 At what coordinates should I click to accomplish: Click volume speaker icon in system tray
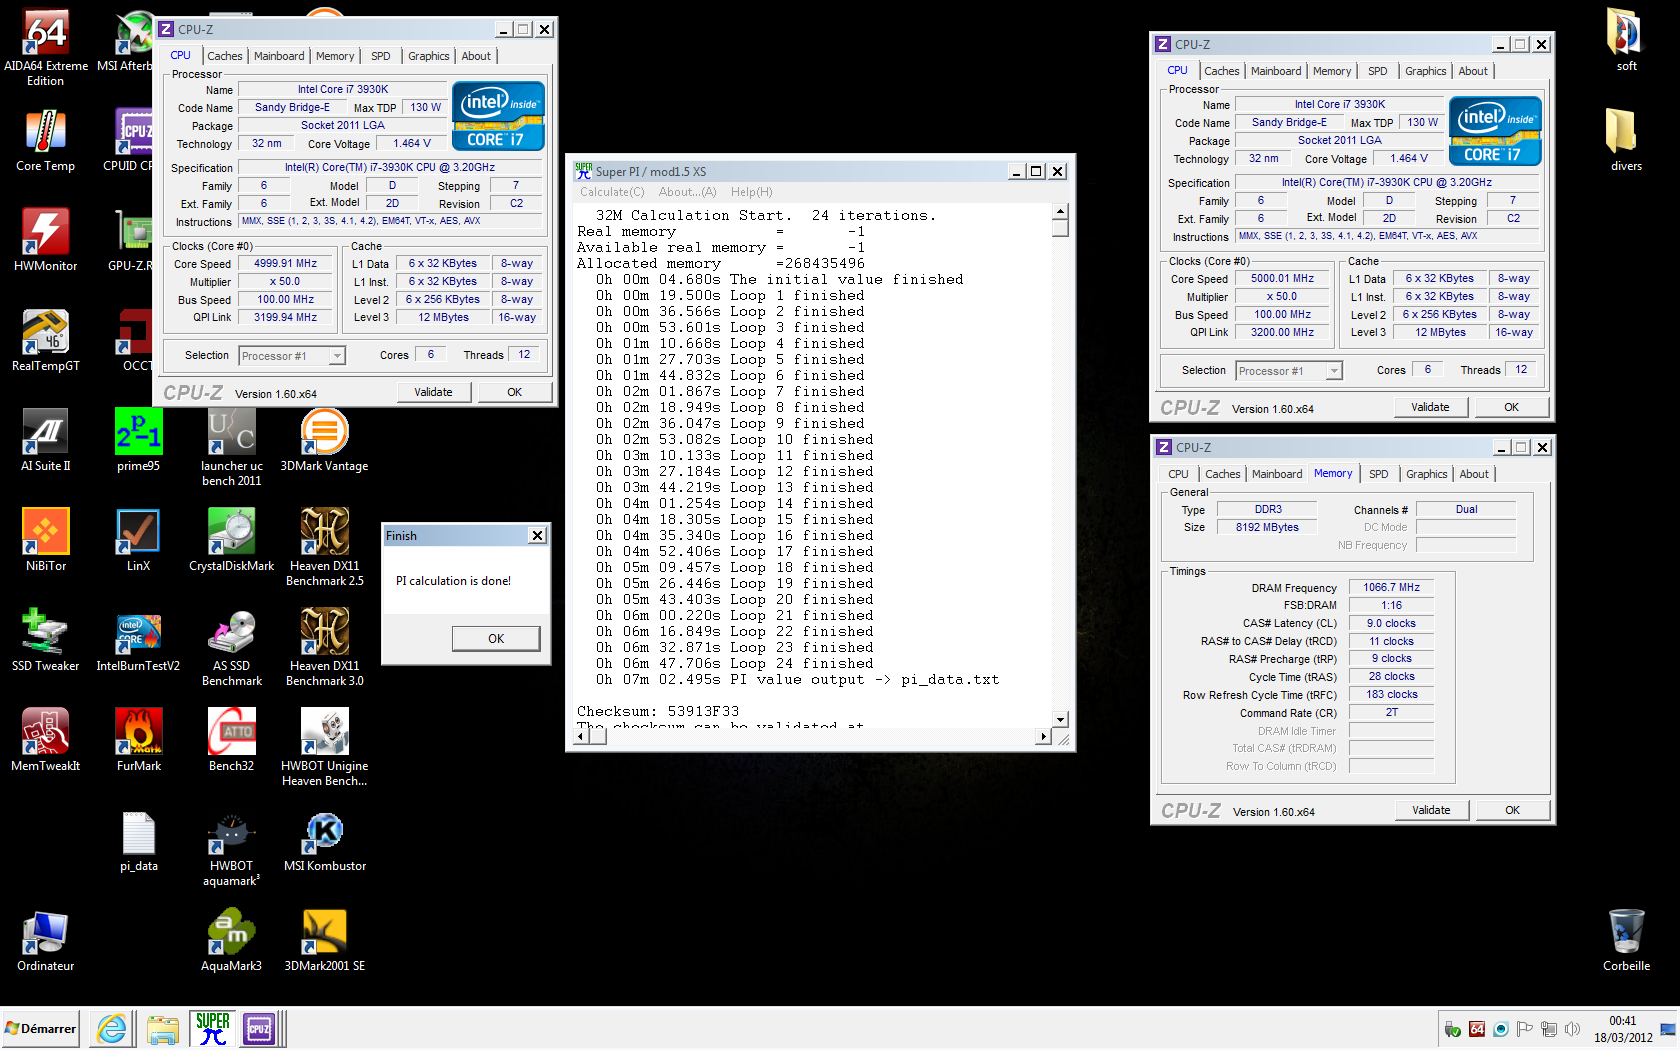click(x=1572, y=1029)
